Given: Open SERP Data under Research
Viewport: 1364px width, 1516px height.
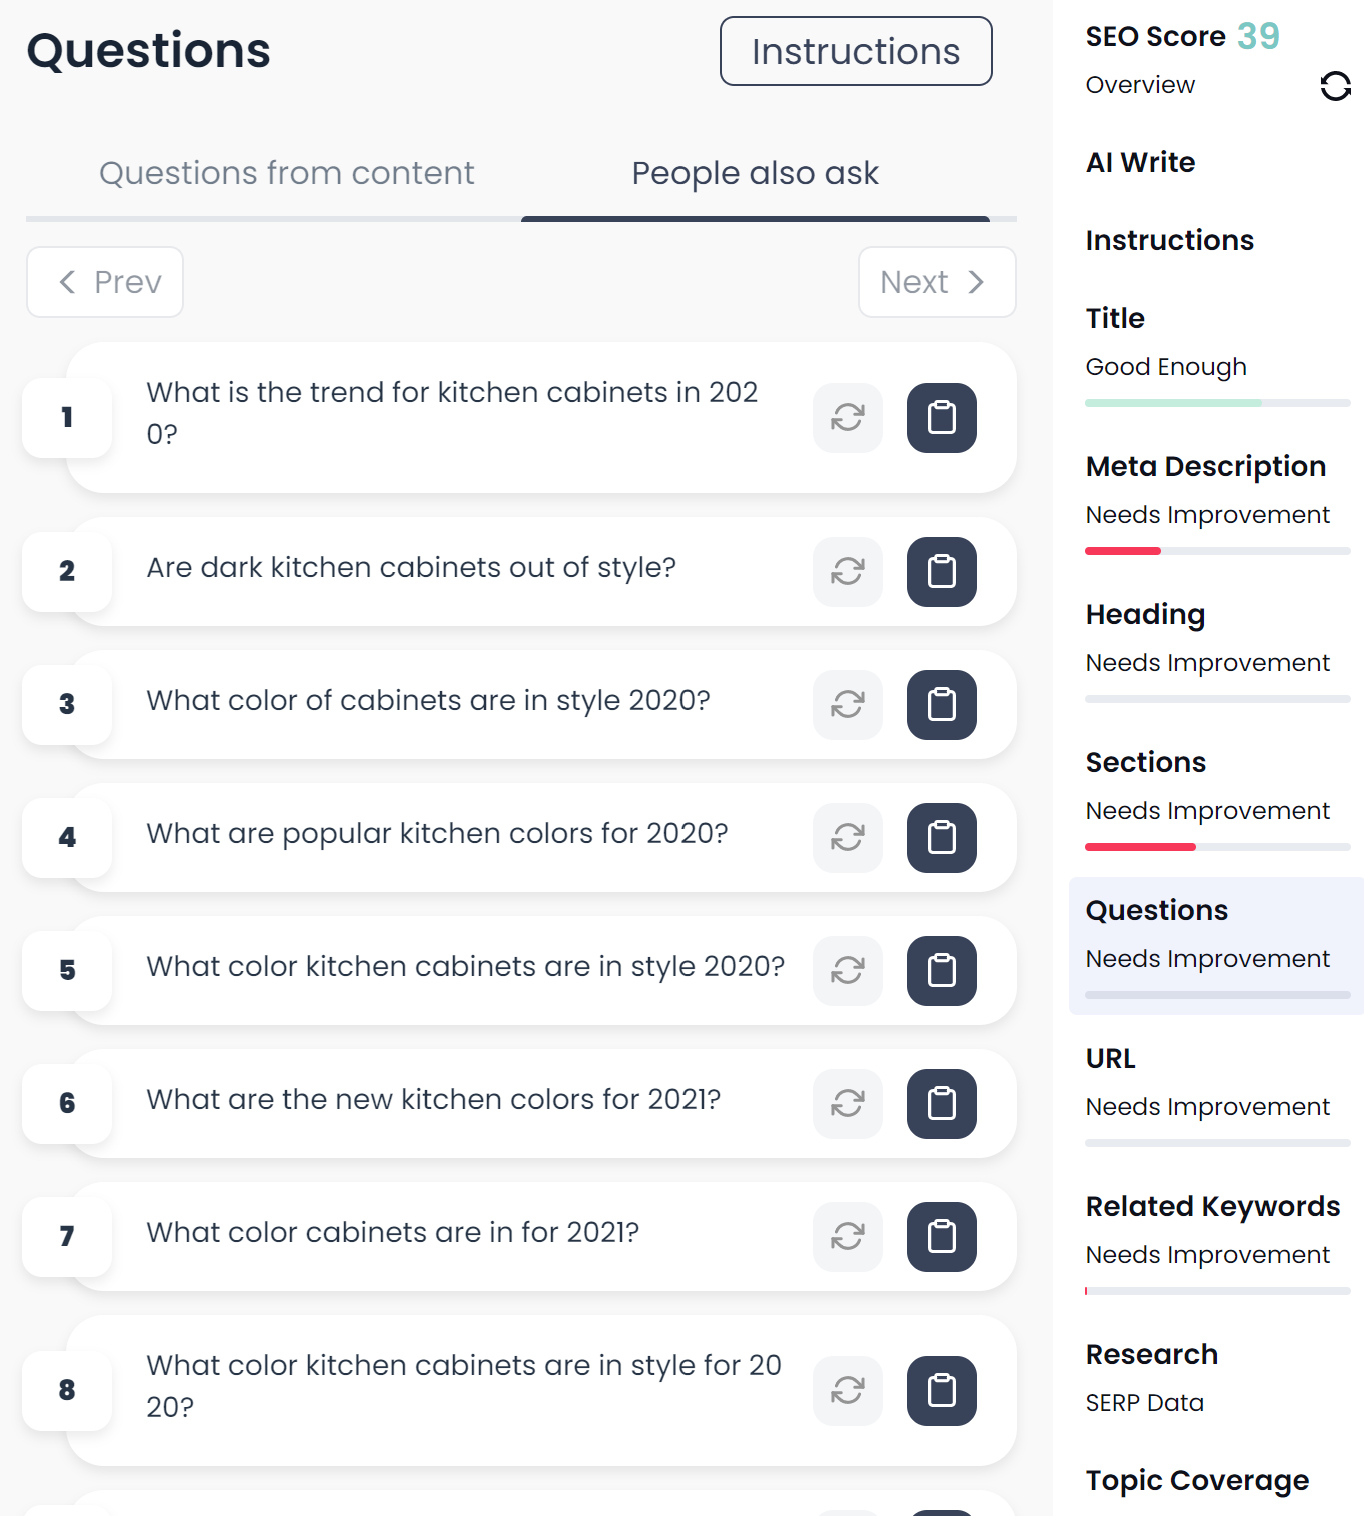Looking at the screenshot, I should pos(1144,1403).
